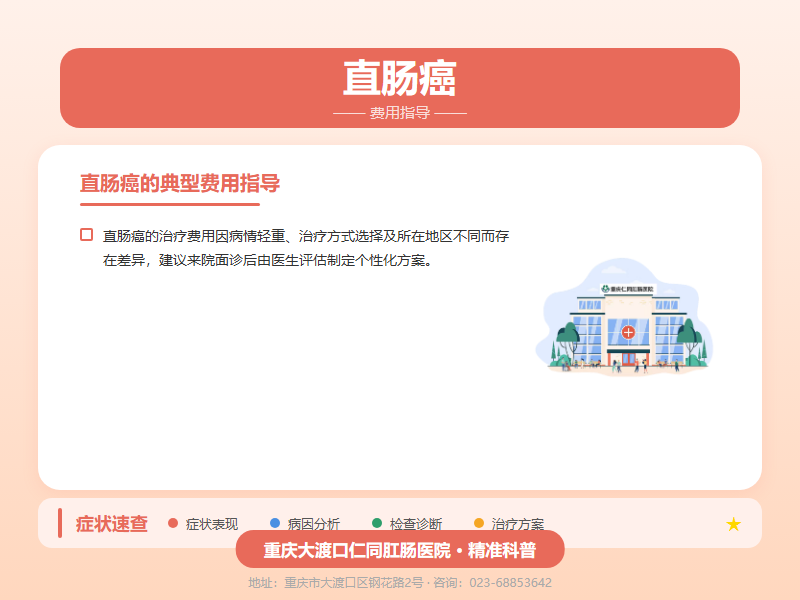This screenshot has width=800, height=600.
Task: Click the green dot beside 检查诊断
Action: [377, 523]
